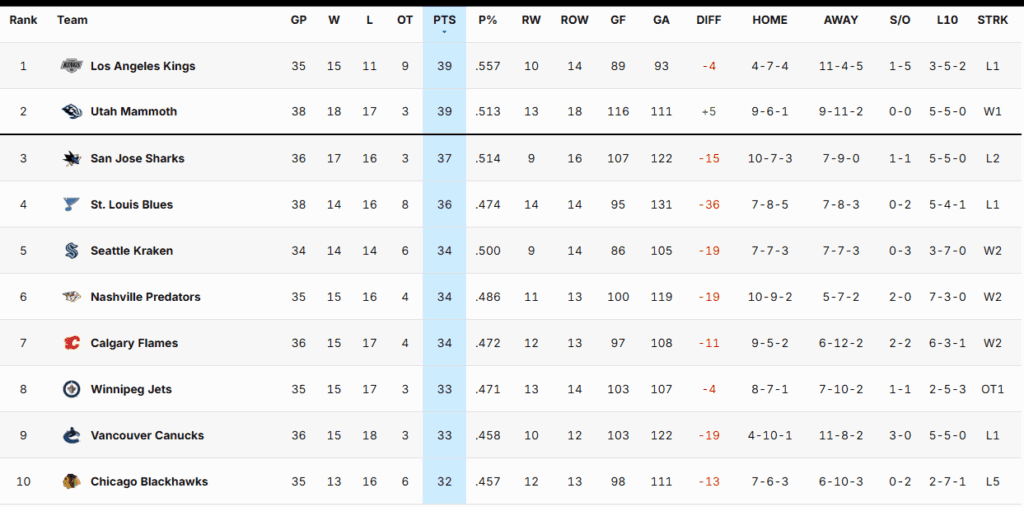
Task: Sort standings by GP column header
Action: pos(298,20)
